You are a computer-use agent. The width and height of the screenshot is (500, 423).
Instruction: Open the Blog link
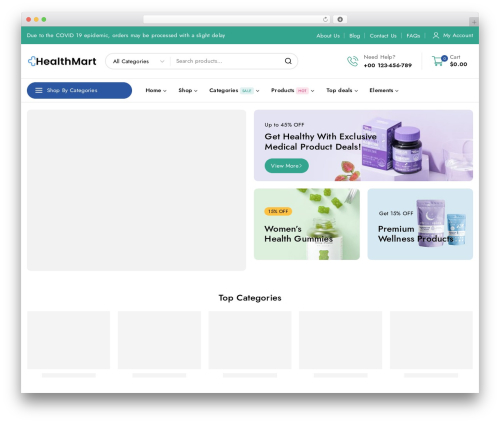click(355, 36)
